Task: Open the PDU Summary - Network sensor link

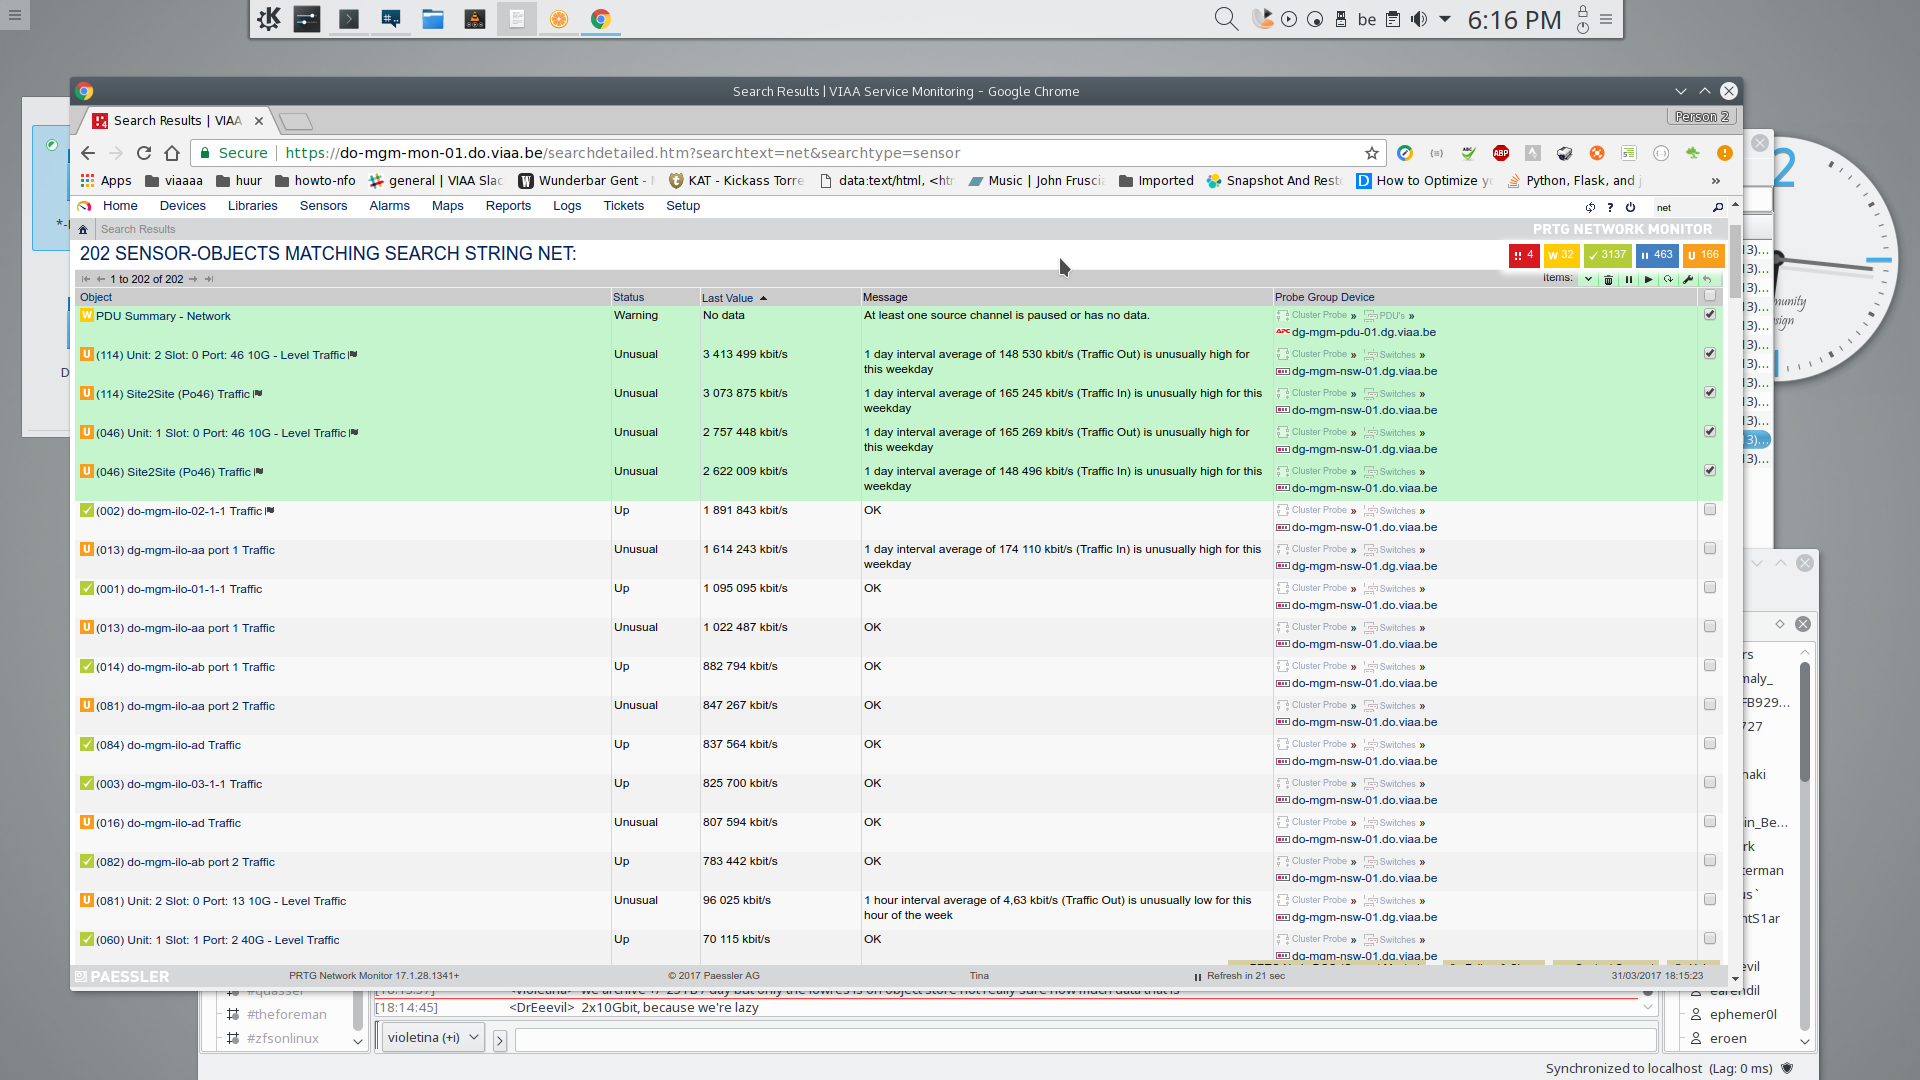Action: (163, 316)
